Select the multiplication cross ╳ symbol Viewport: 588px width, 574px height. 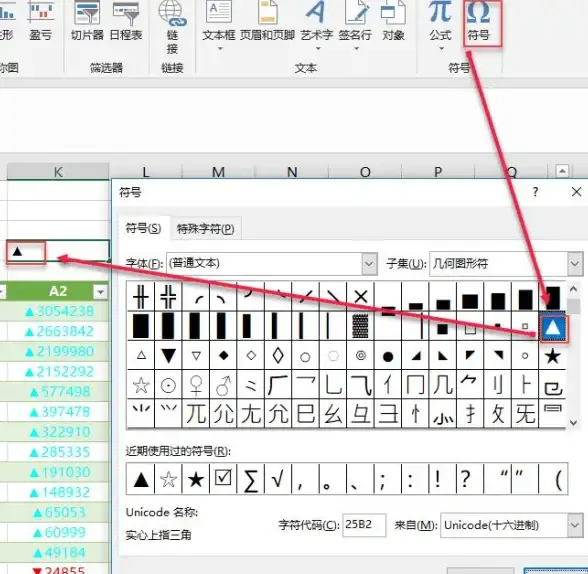coord(361,297)
